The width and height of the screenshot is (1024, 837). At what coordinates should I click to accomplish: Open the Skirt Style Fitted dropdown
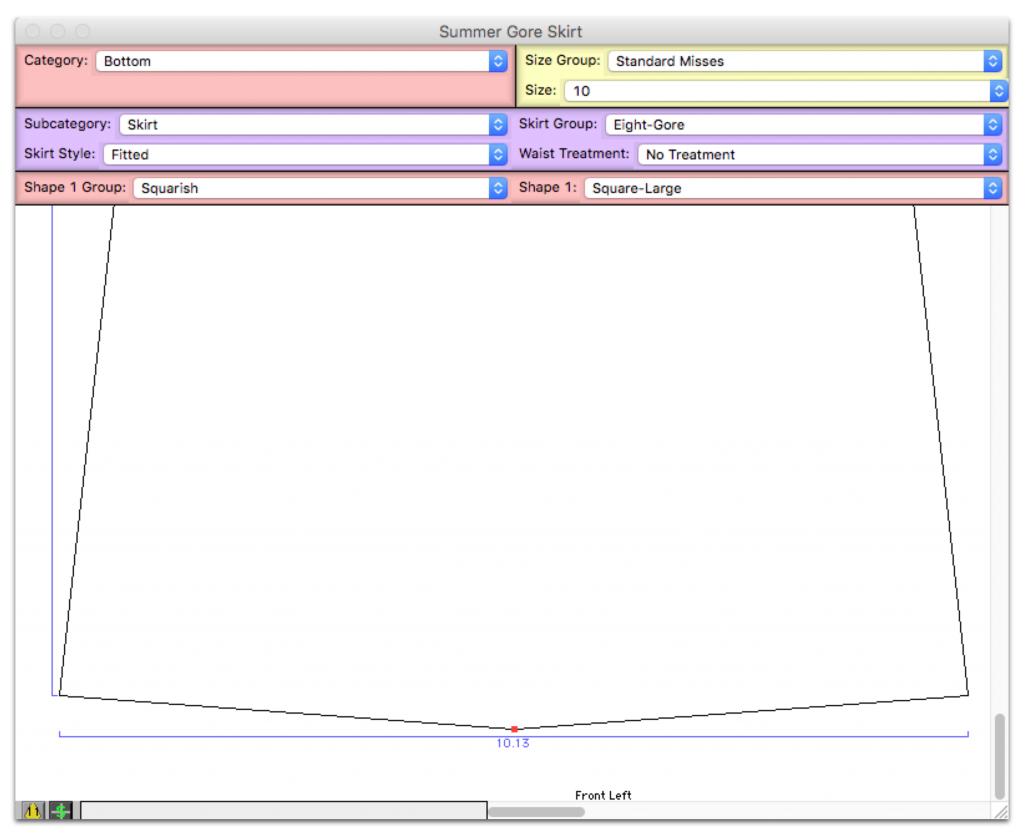pyautogui.click(x=305, y=155)
